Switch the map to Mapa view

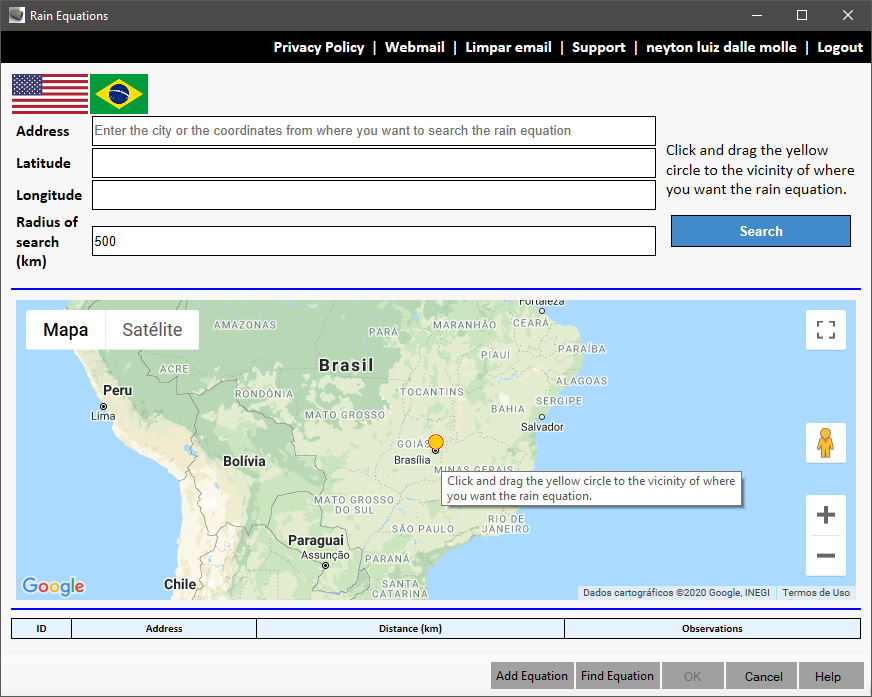tap(66, 330)
